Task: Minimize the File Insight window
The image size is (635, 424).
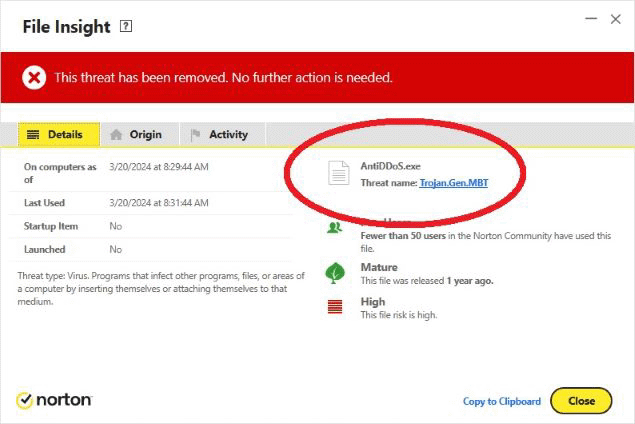Action: click(591, 19)
